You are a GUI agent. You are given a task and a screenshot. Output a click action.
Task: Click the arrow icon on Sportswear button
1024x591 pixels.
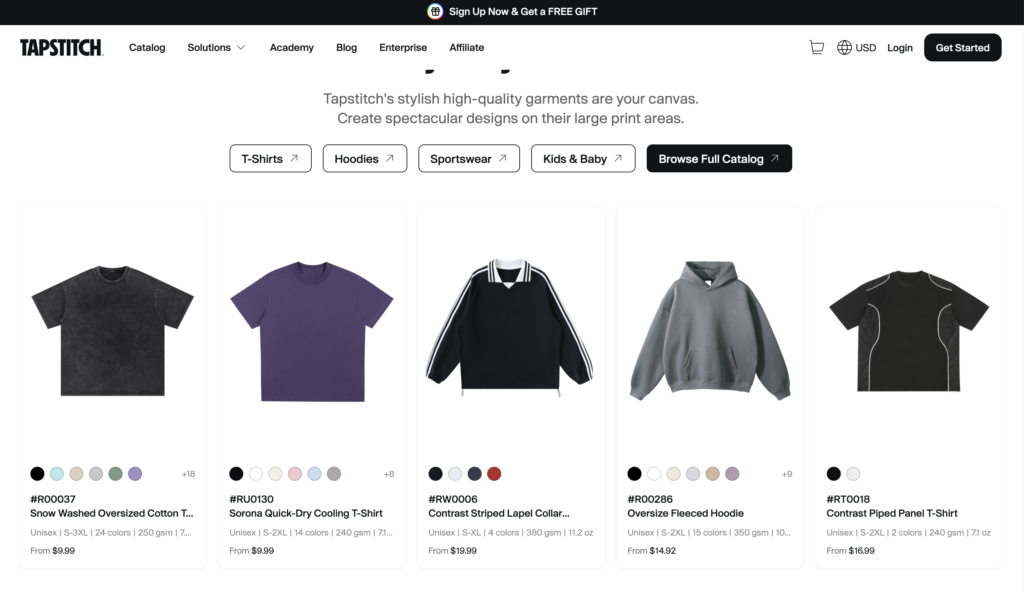pyautogui.click(x=503, y=158)
